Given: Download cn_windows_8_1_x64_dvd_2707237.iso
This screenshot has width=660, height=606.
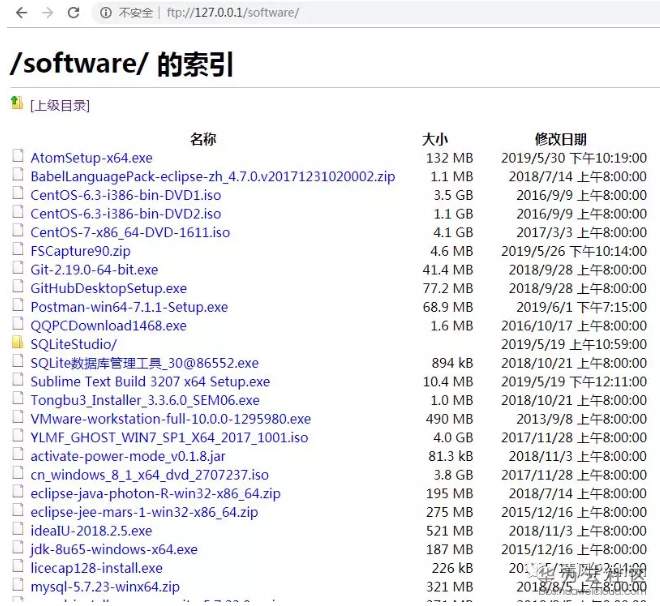Looking at the screenshot, I should click(149, 475).
